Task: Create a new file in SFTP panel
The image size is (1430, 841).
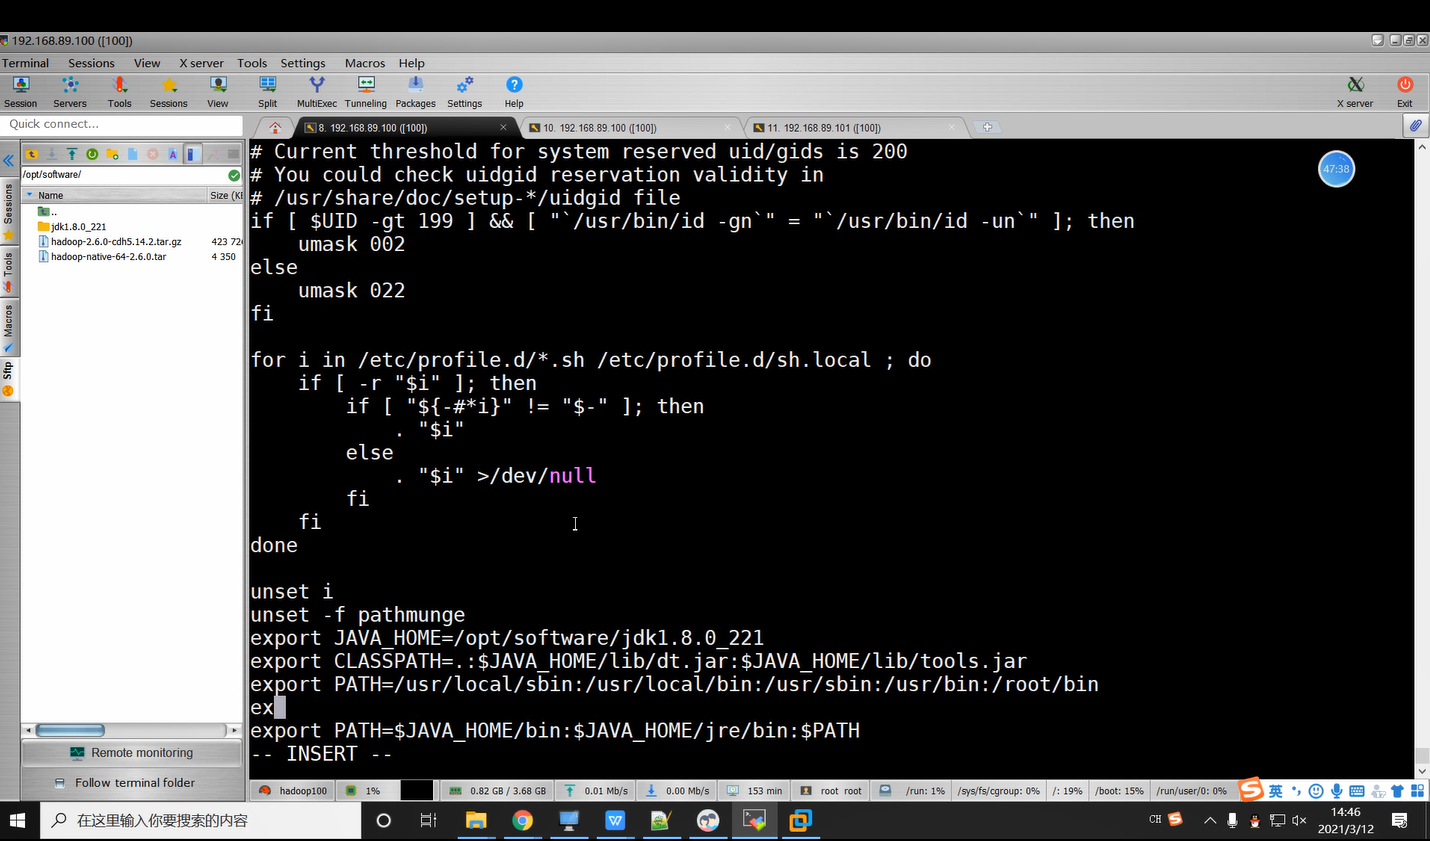Action: click(x=132, y=154)
